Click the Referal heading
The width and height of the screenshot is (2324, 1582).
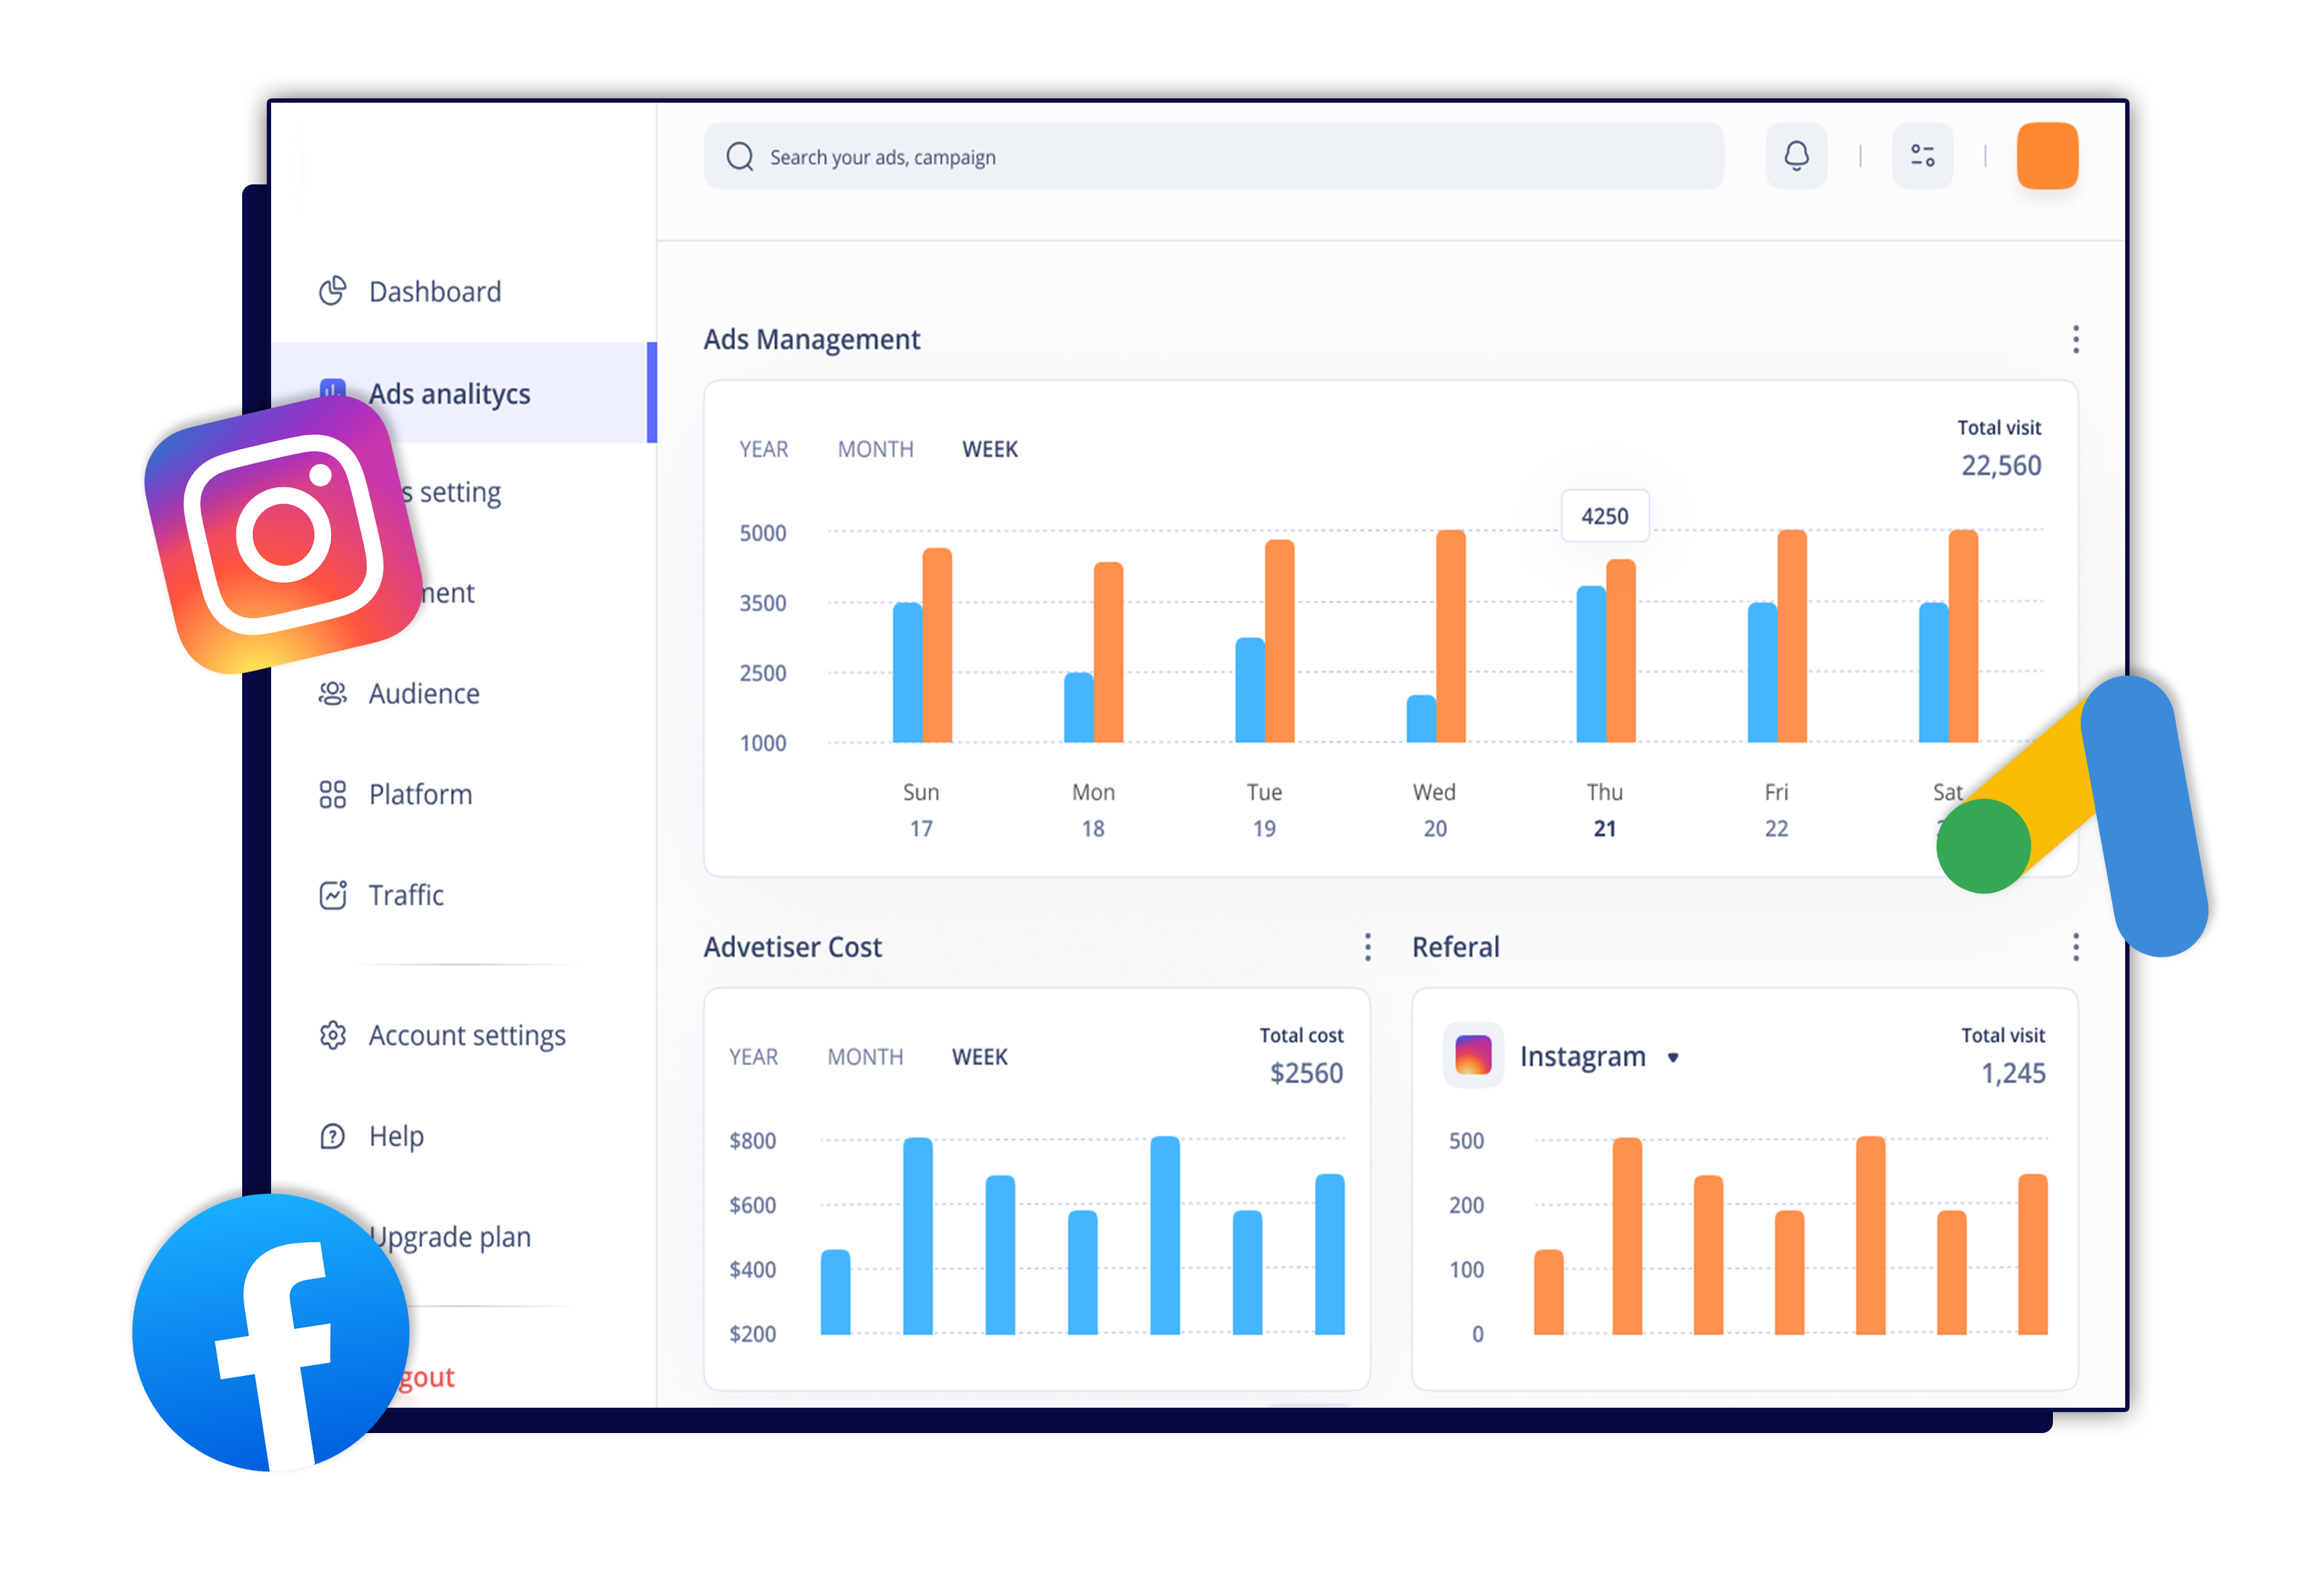[x=1455, y=947]
